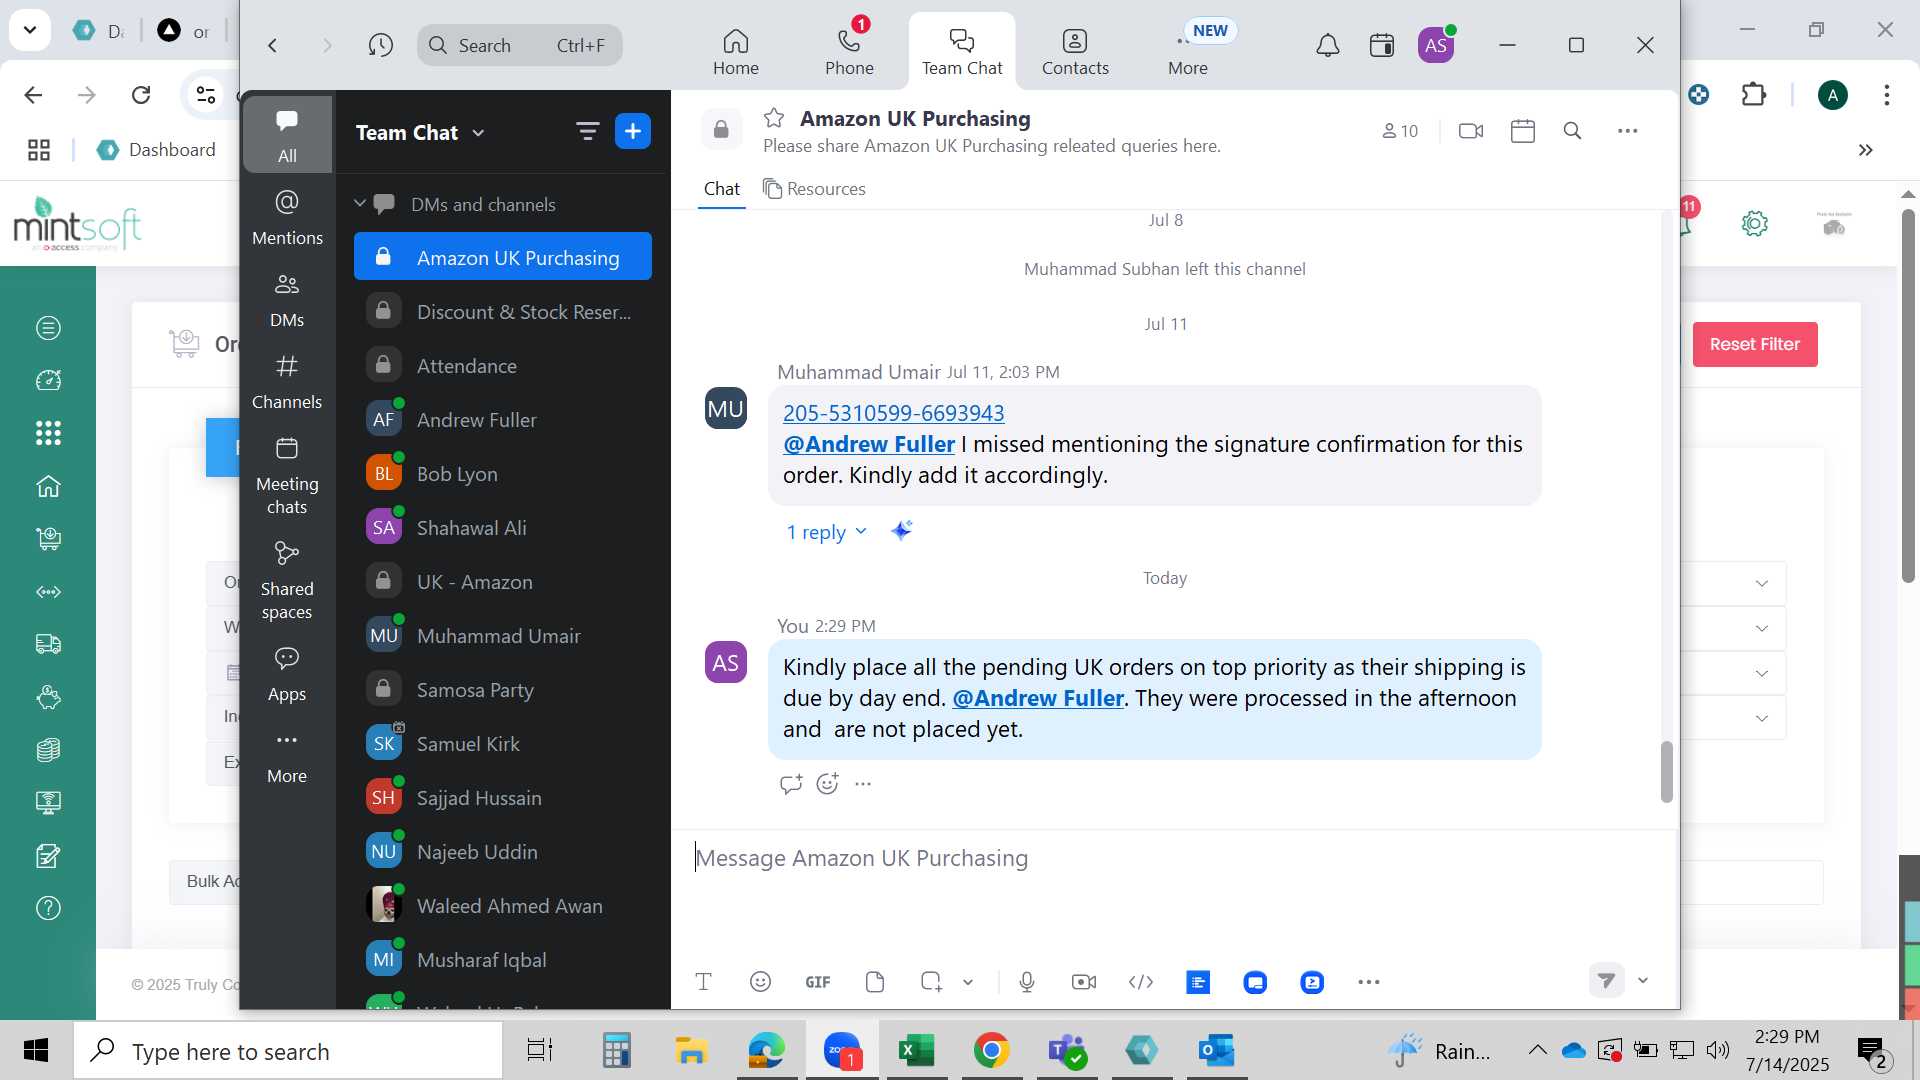The height and width of the screenshot is (1080, 1920).
Task: Open Excel from the Windows taskbar
Action: coord(916,1051)
